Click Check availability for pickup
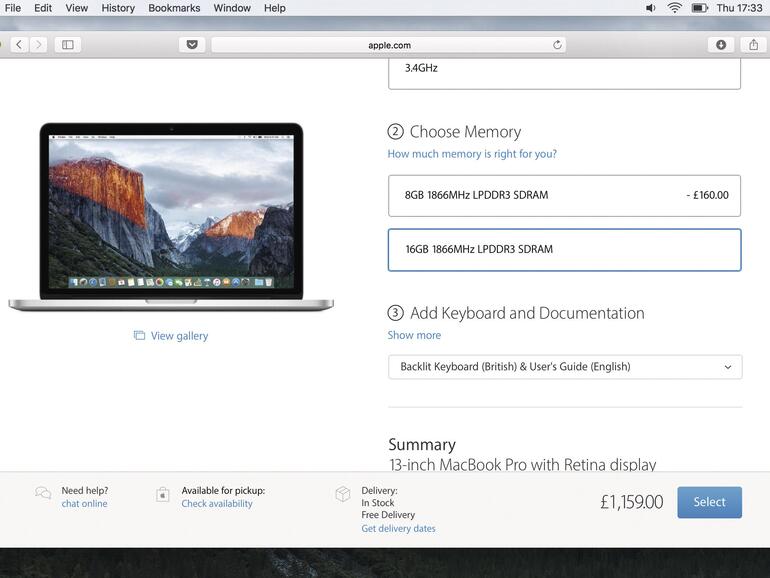The width and height of the screenshot is (770, 578). pyautogui.click(x=217, y=503)
